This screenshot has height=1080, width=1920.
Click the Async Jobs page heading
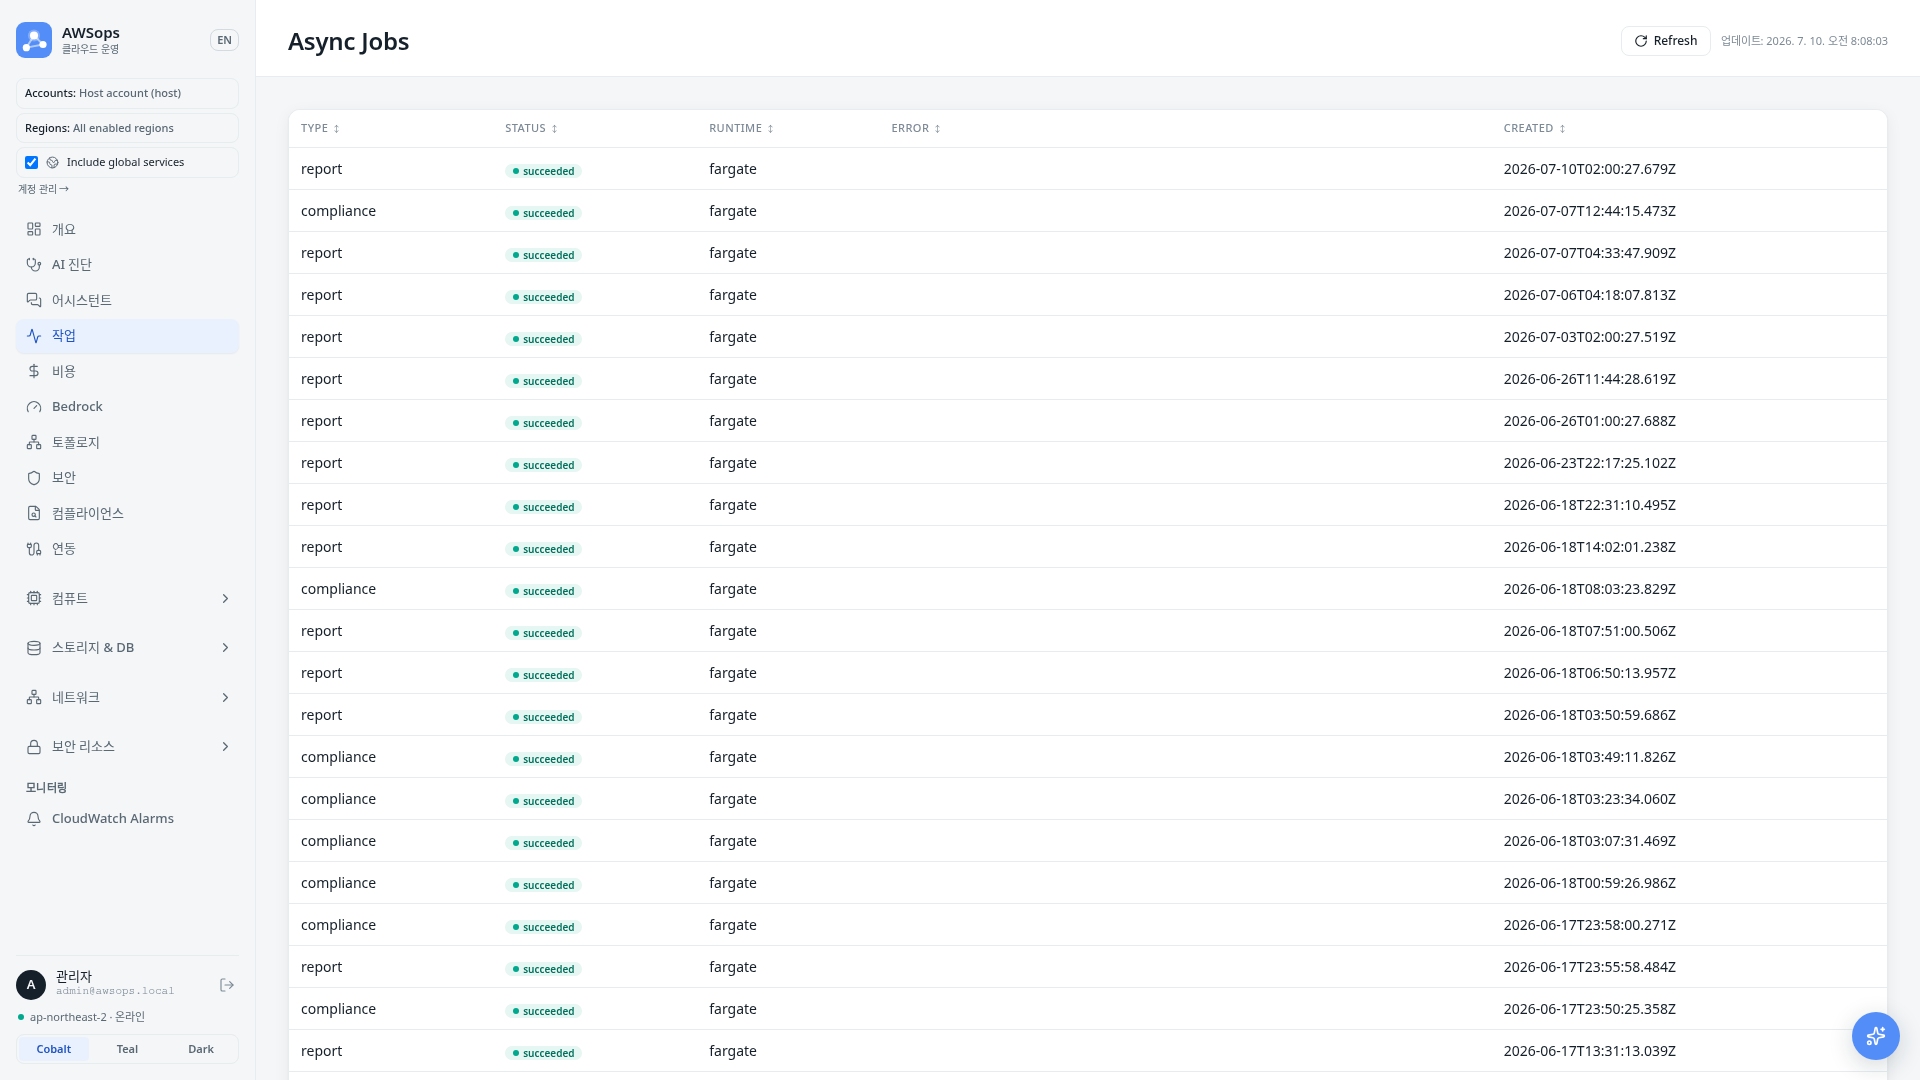(348, 41)
